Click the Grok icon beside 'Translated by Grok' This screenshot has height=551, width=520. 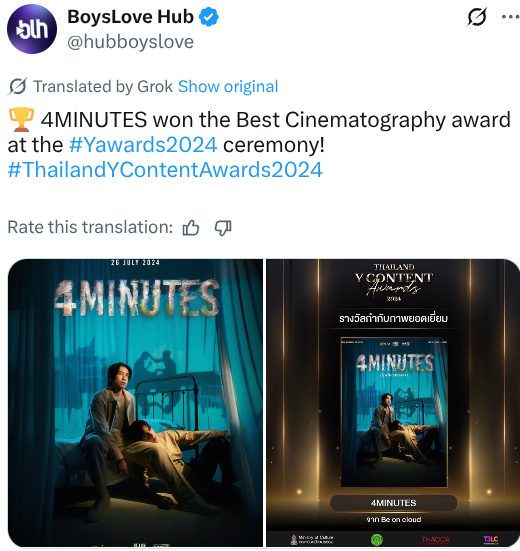[x=17, y=86]
